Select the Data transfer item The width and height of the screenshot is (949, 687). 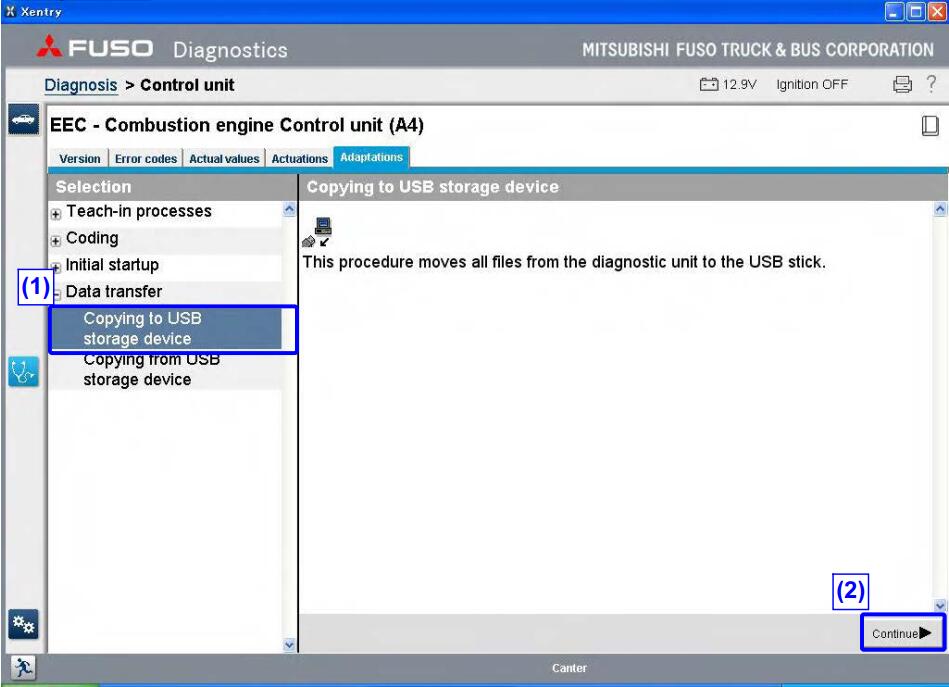(114, 291)
